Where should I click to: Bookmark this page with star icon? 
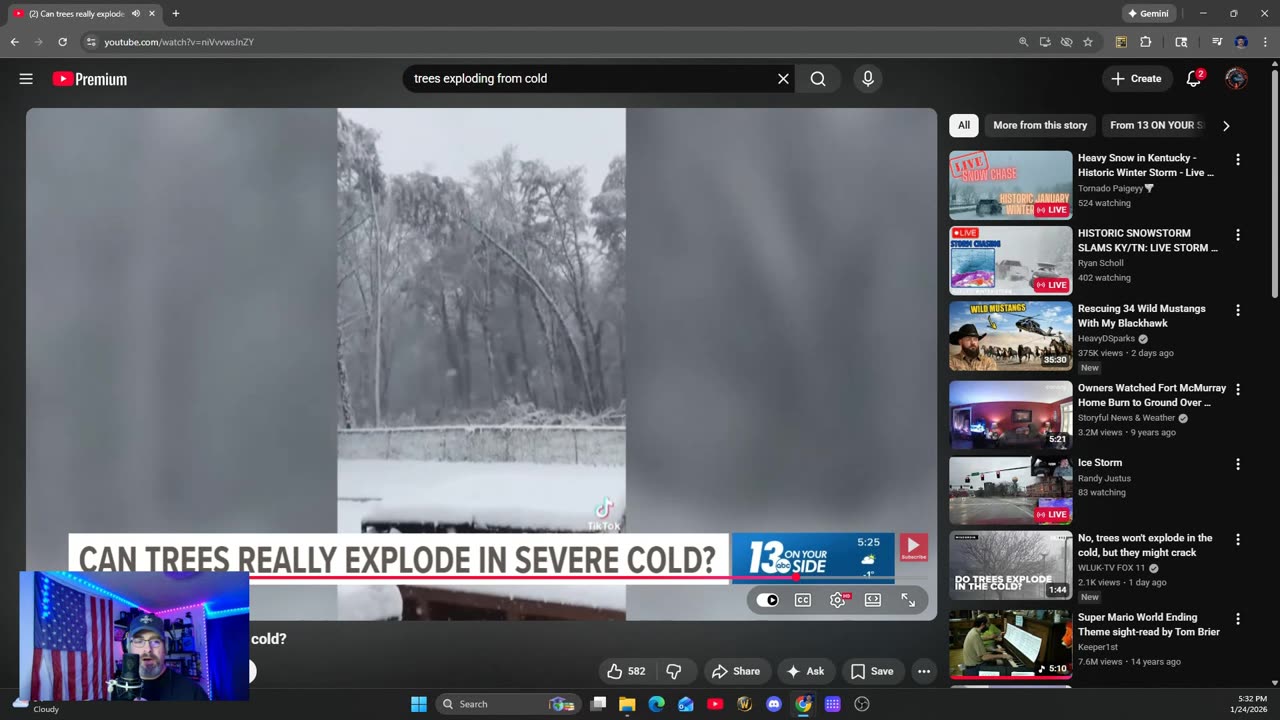coord(1088,42)
